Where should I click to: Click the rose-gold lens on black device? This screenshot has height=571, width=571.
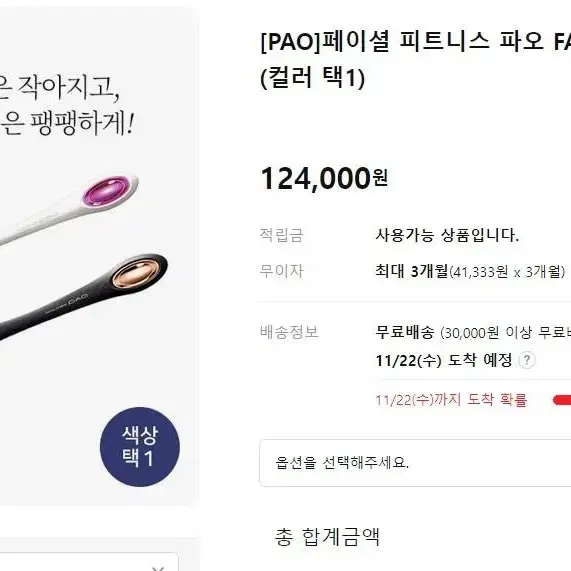(x=135, y=273)
